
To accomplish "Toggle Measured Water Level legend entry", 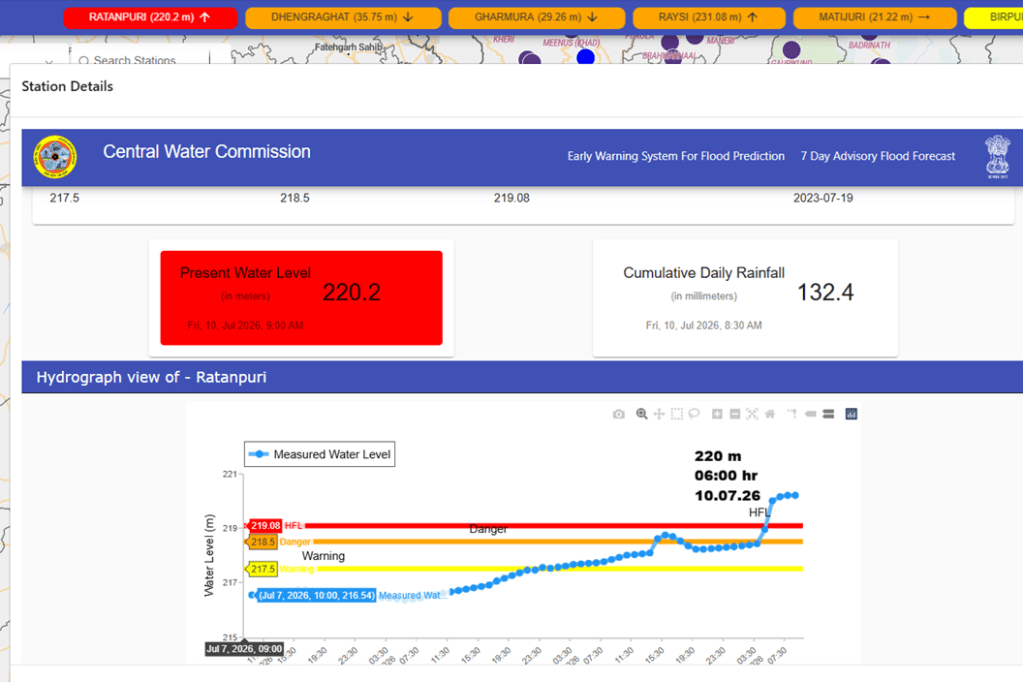I will pos(320,454).
